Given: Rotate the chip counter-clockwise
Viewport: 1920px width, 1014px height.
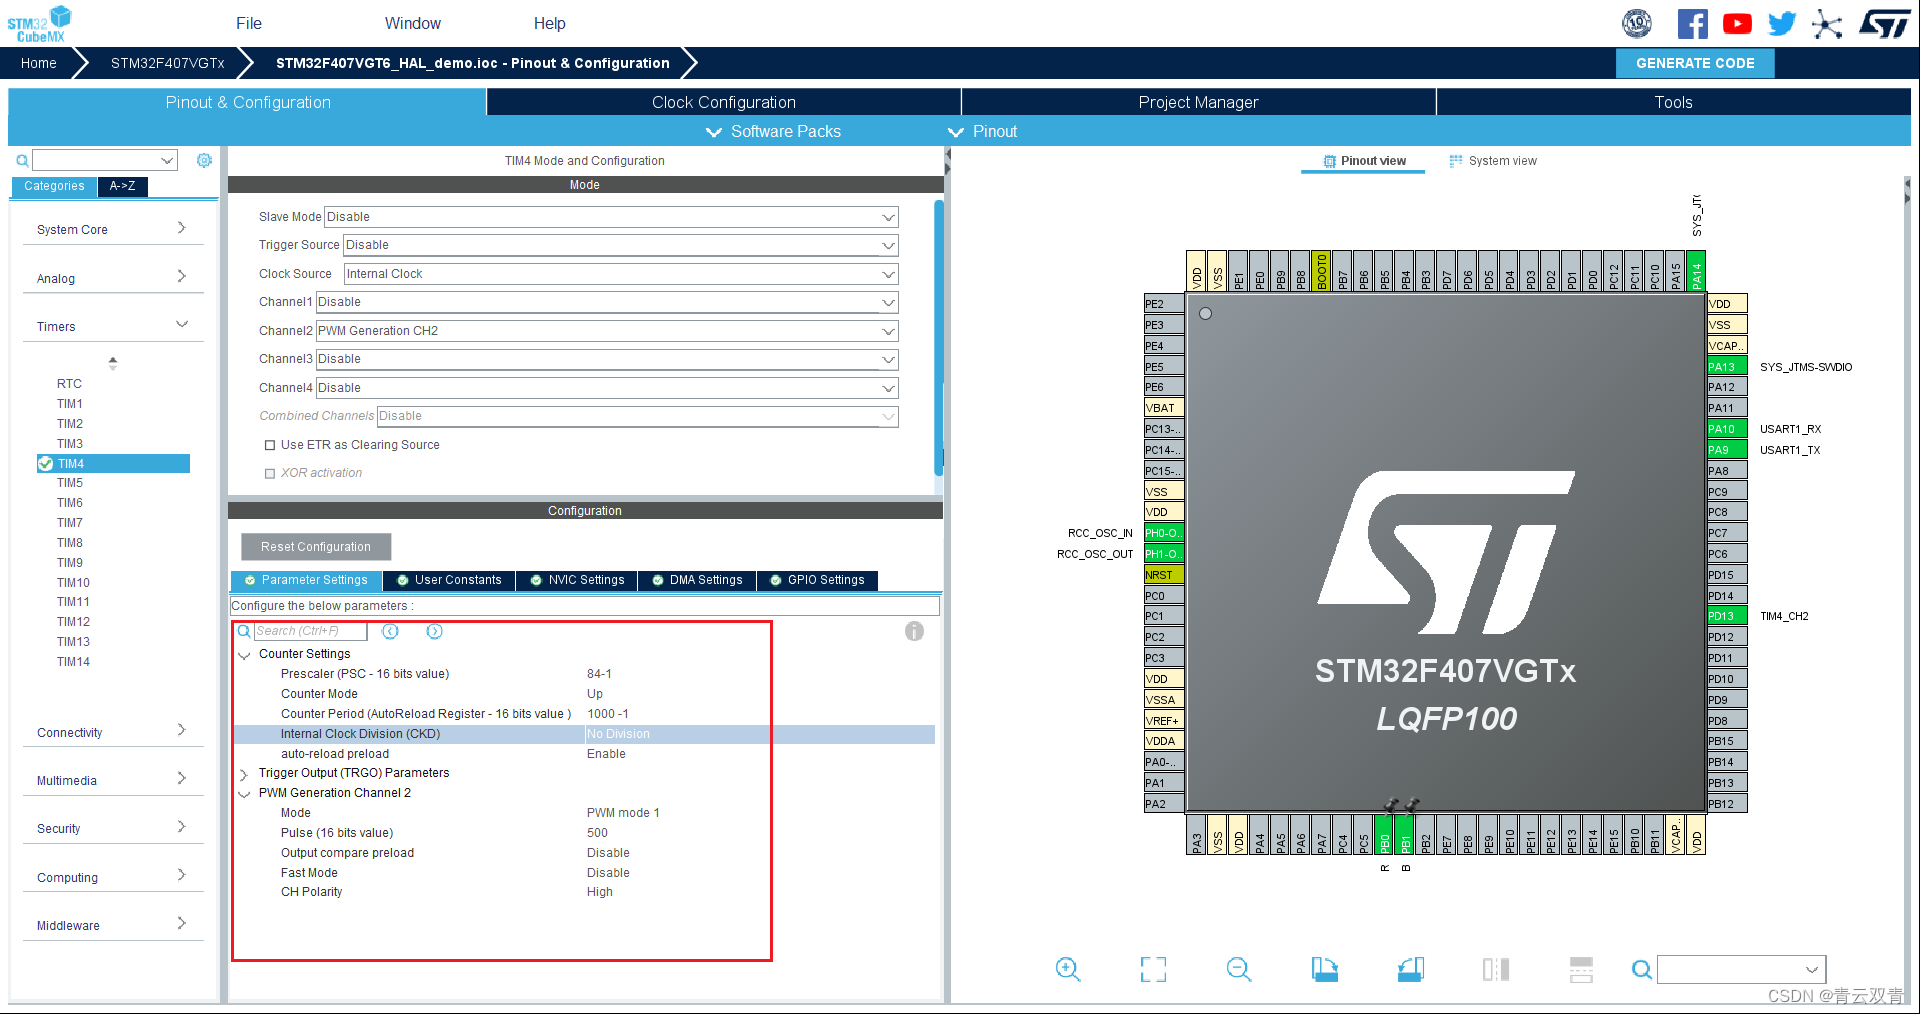Looking at the screenshot, I should click(x=1411, y=969).
